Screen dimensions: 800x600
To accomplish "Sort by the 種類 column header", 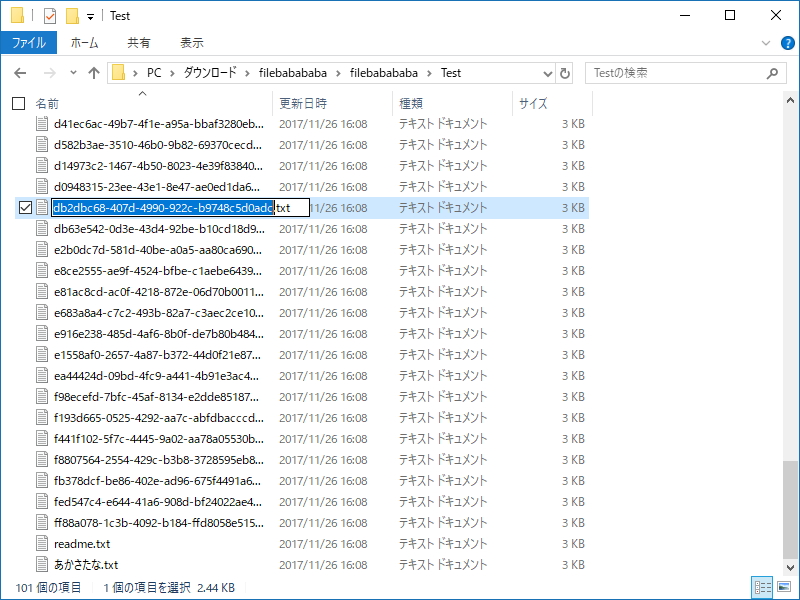I will [411, 104].
